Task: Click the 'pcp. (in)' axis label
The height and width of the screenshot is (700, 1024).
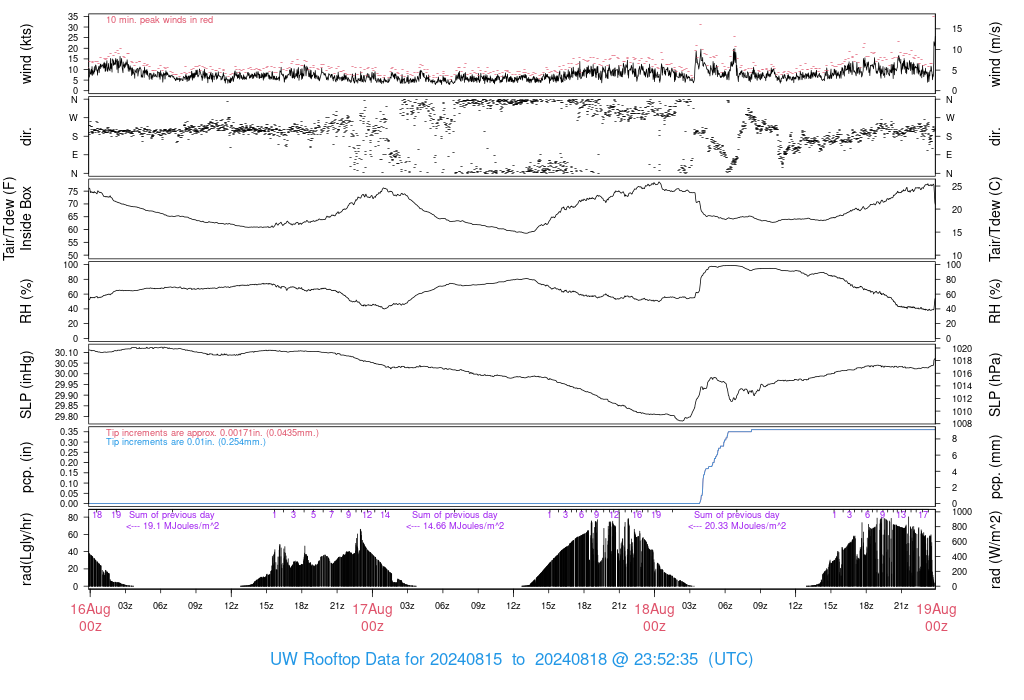Action: point(26,467)
